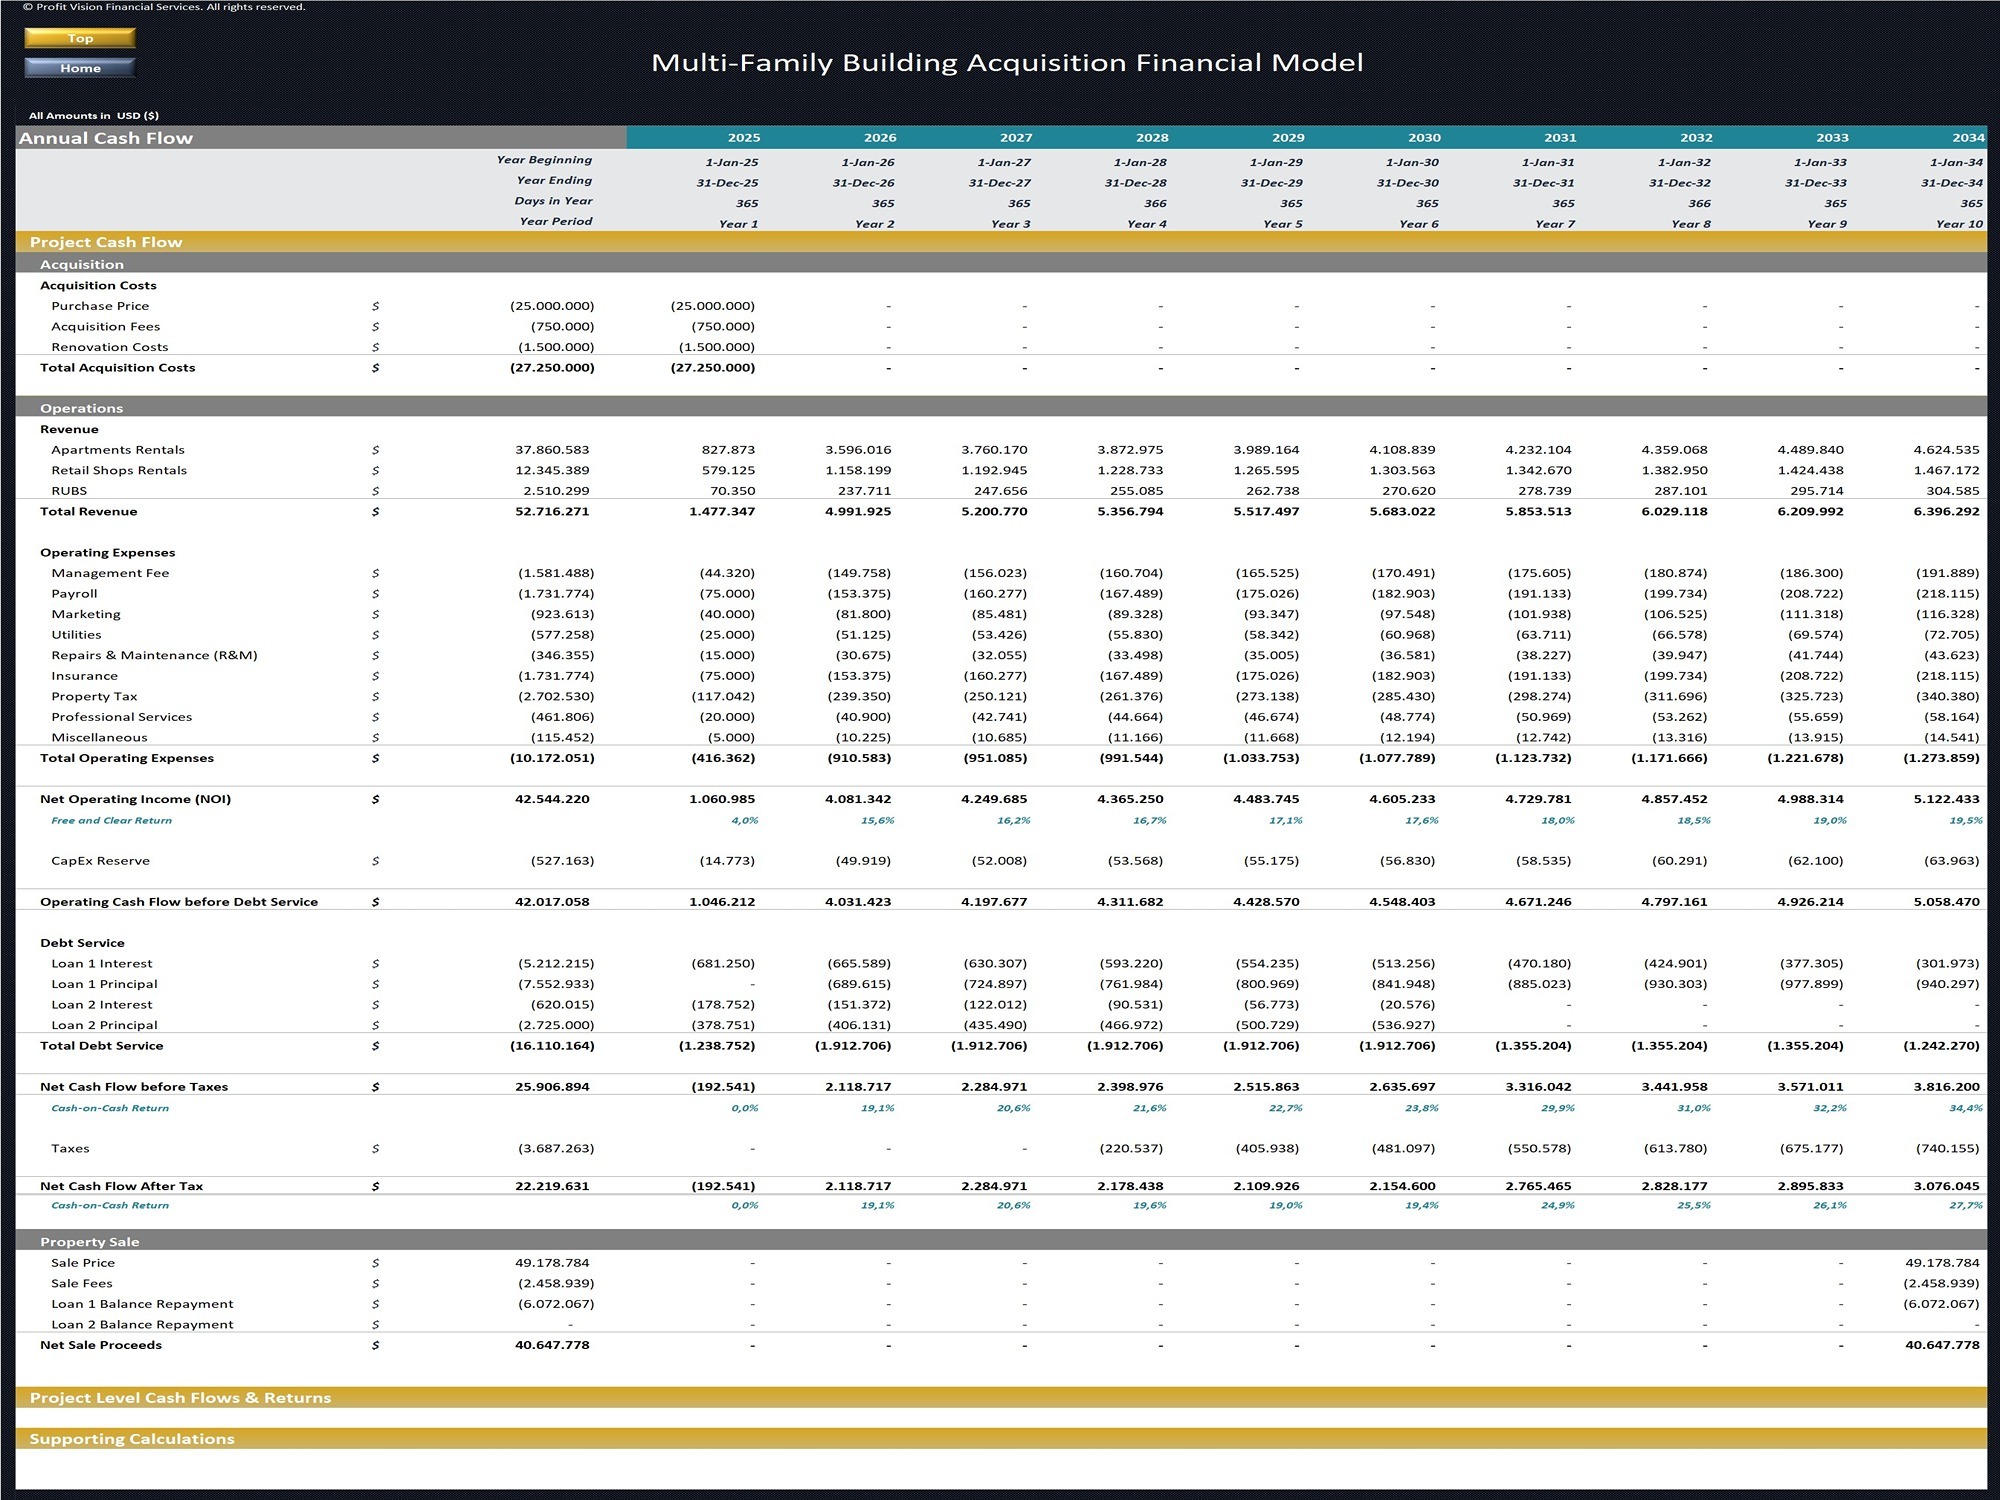The height and width of the screenshot is (1500, 2000).
Task: Click the Loan 2 Interest row label
Action: (x=102, y=1005)
